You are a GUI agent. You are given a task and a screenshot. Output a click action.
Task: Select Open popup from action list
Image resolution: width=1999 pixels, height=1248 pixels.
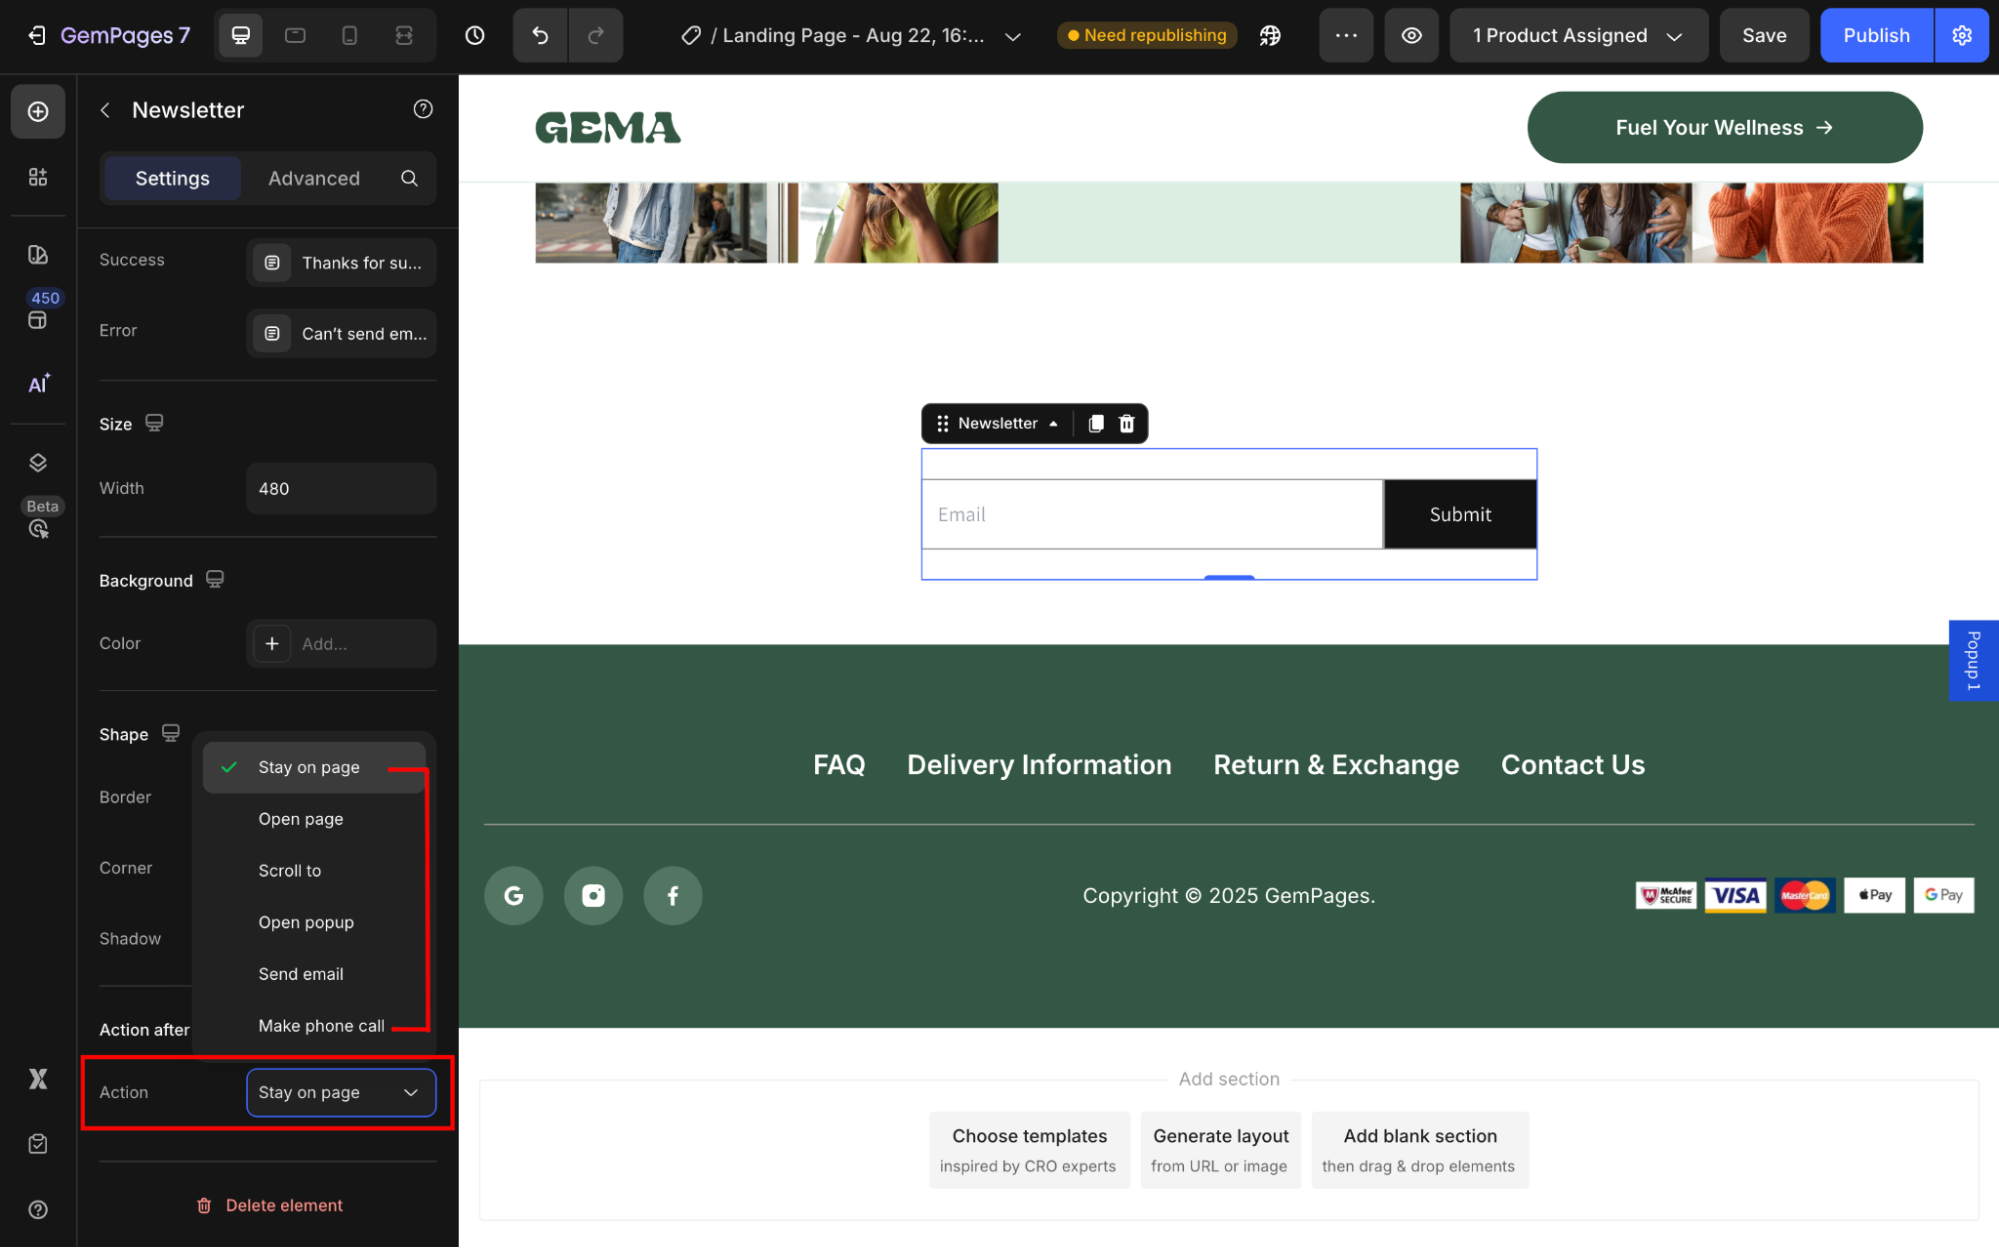(306, 922)
